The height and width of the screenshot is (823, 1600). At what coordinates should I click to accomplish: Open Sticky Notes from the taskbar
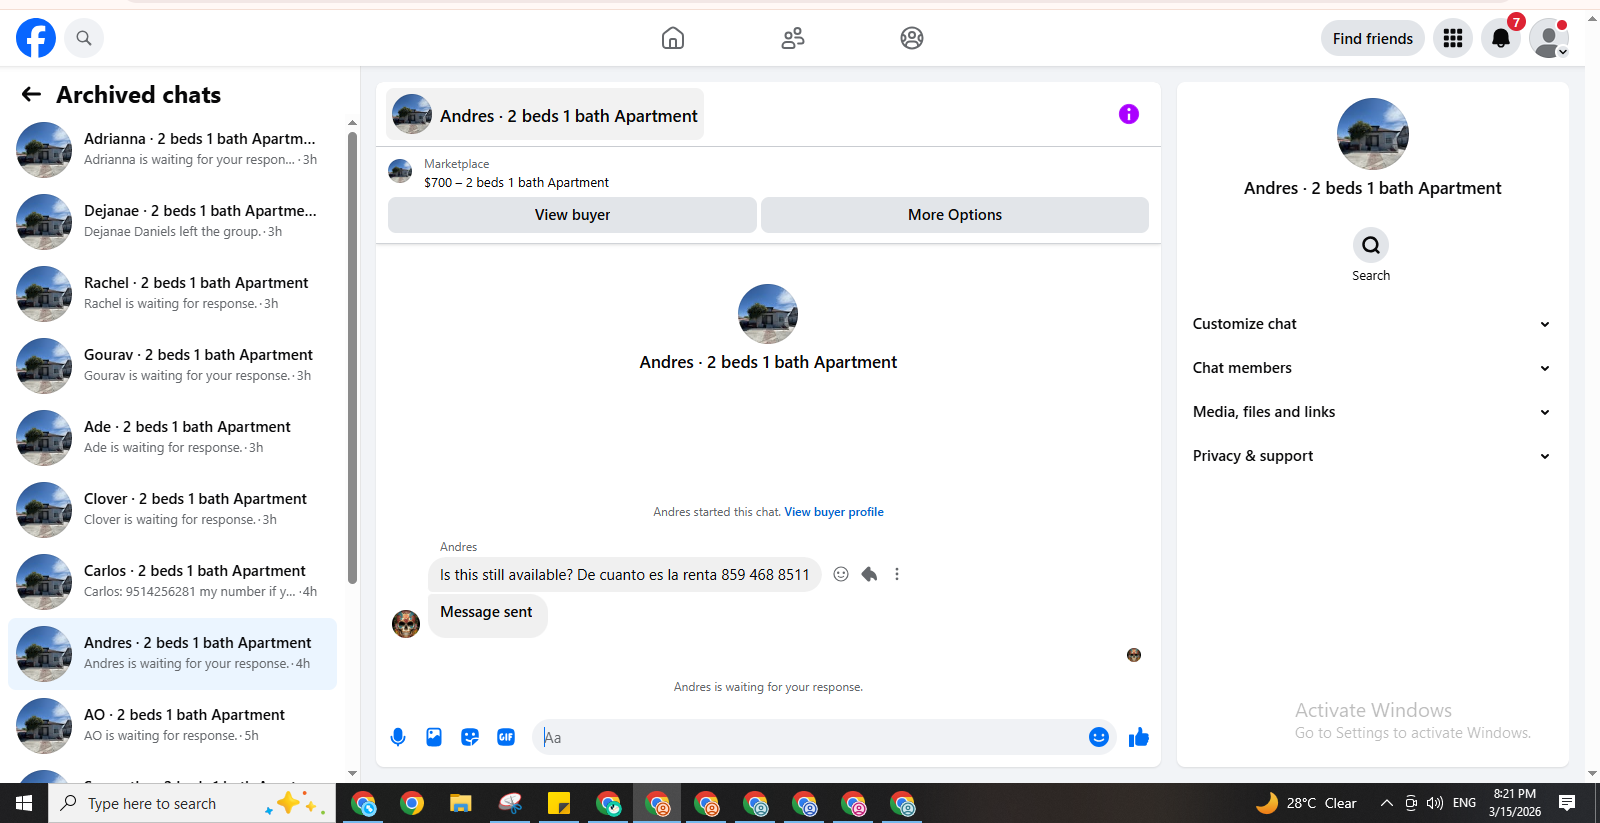pyautogui.click(x=558, y=803)
